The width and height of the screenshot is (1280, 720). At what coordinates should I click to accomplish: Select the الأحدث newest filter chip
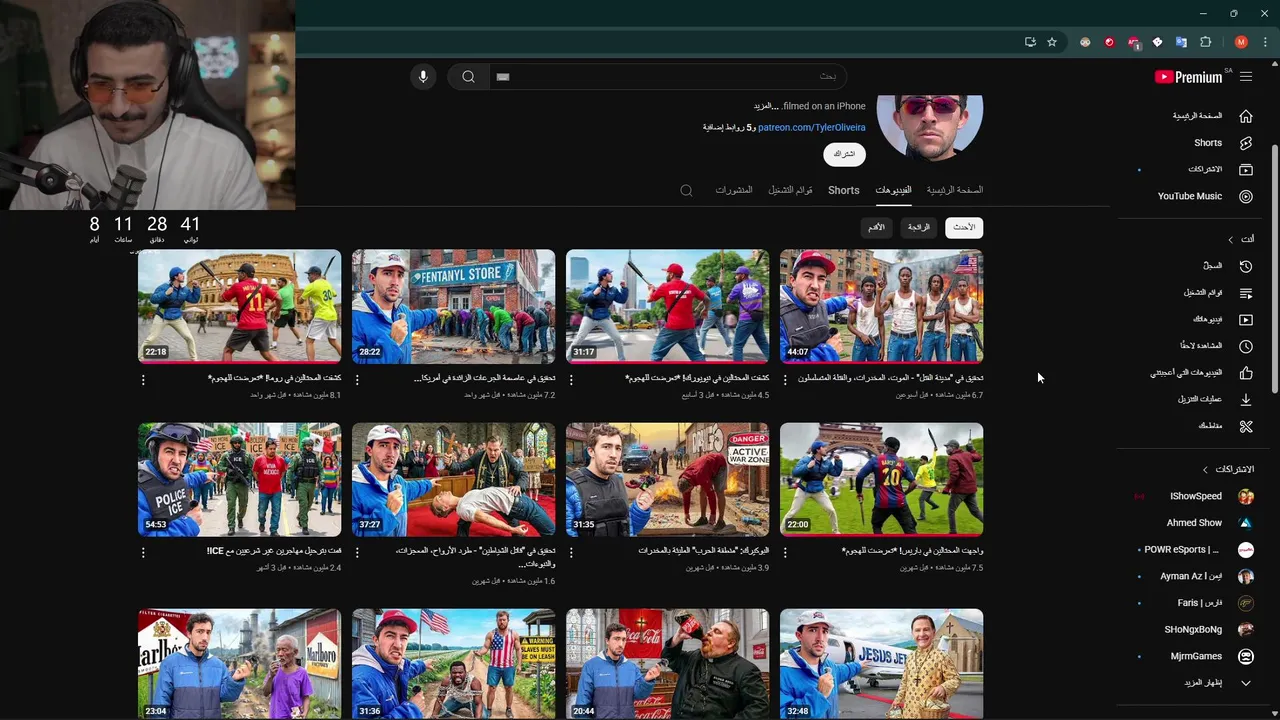pyautogui.click(x=964, y=227)
